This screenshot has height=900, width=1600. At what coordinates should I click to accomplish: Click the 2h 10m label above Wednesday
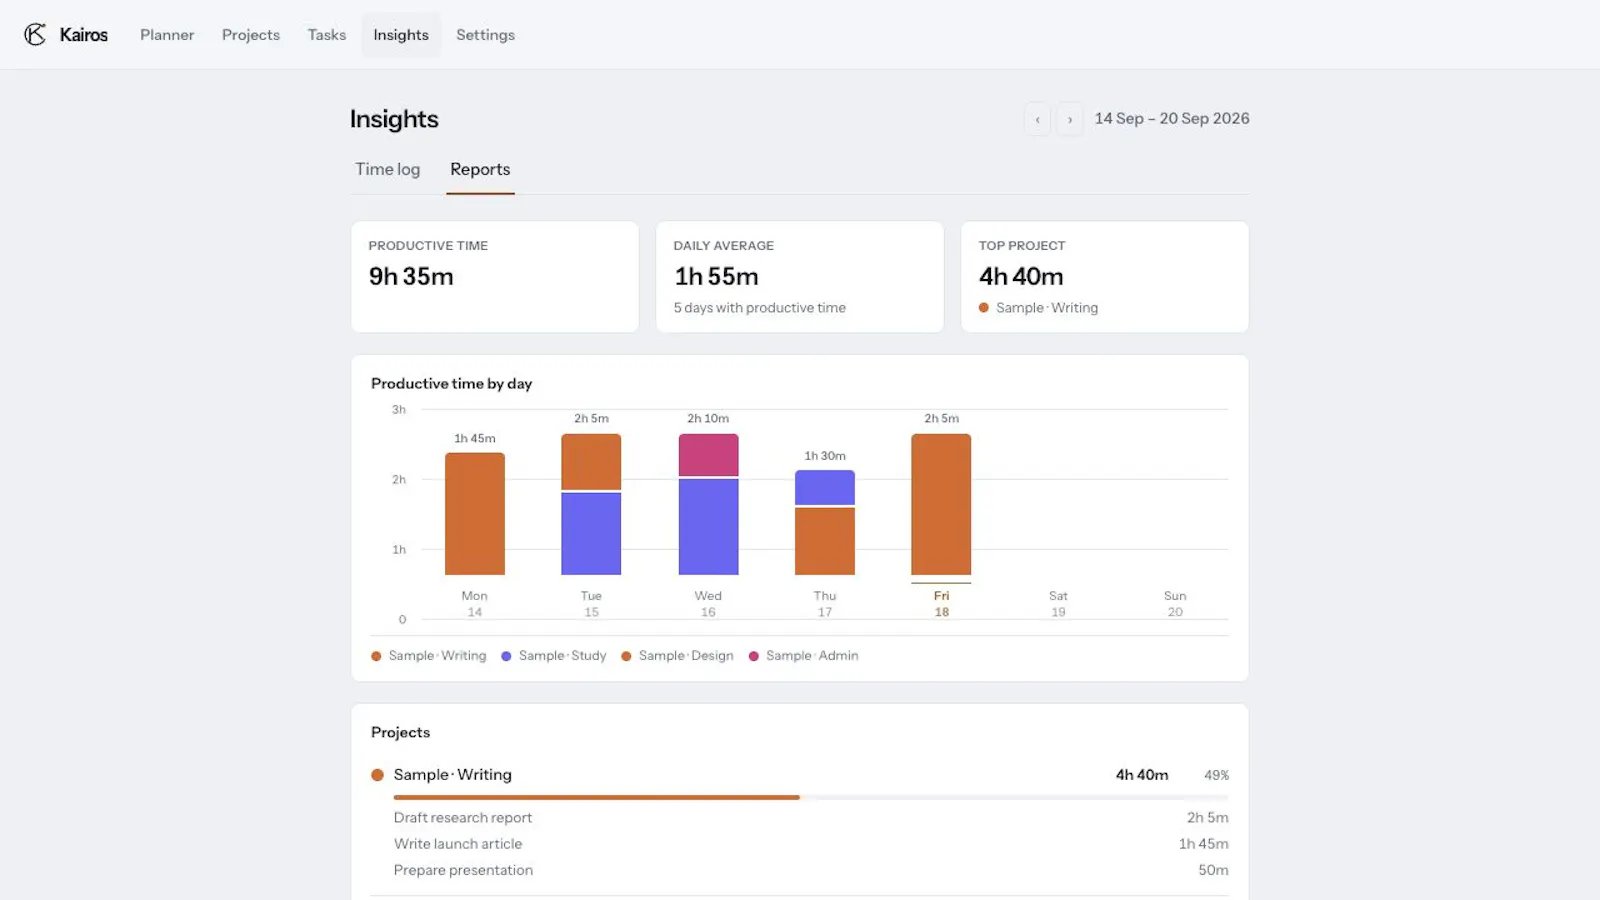708,418
